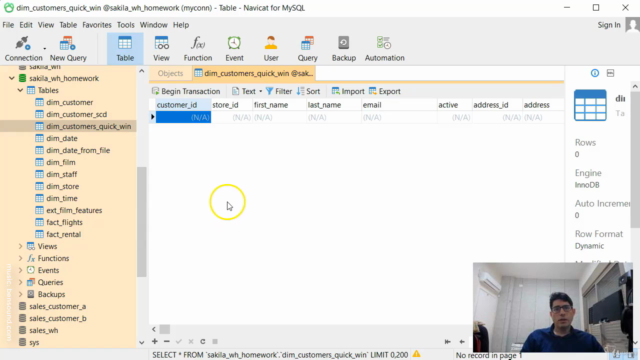Collapse the Tables node
The image size is (640, 360).
click(x=20, y=90)
